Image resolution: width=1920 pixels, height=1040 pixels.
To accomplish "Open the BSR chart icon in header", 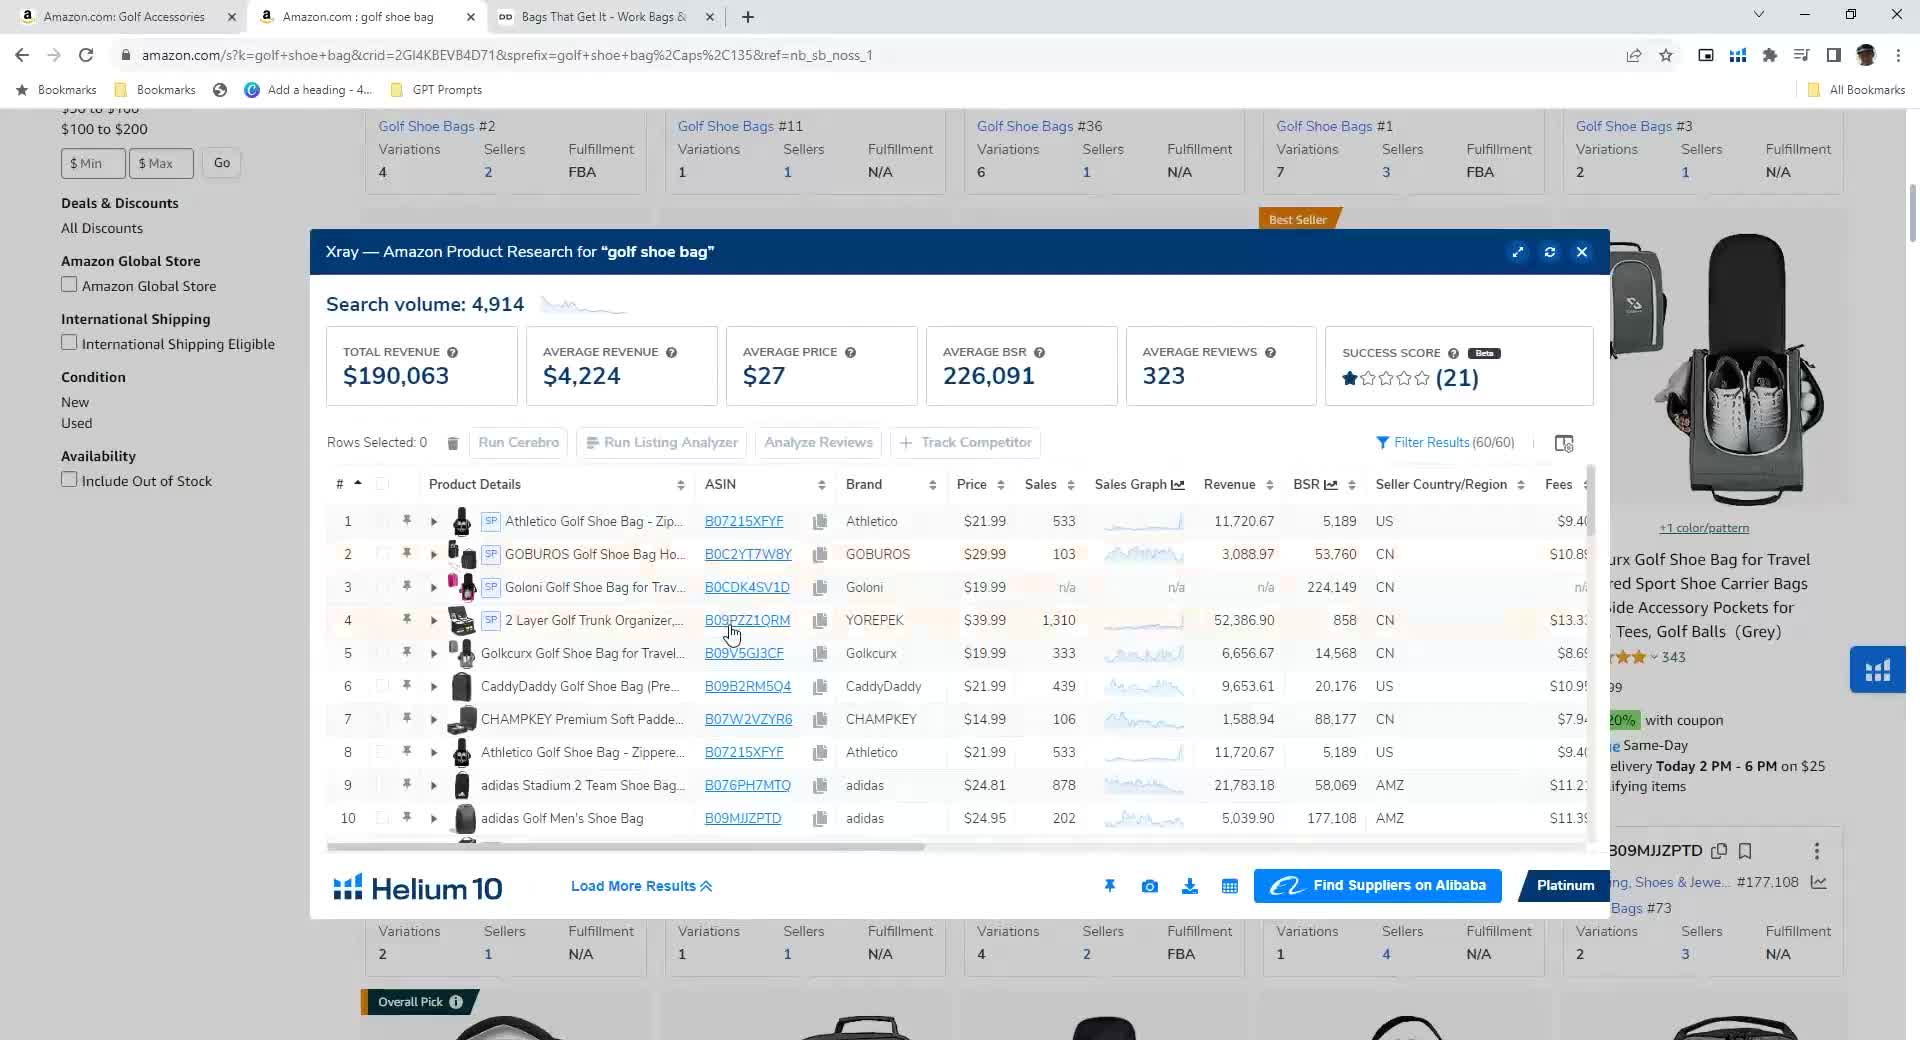I will [1331, 485].
